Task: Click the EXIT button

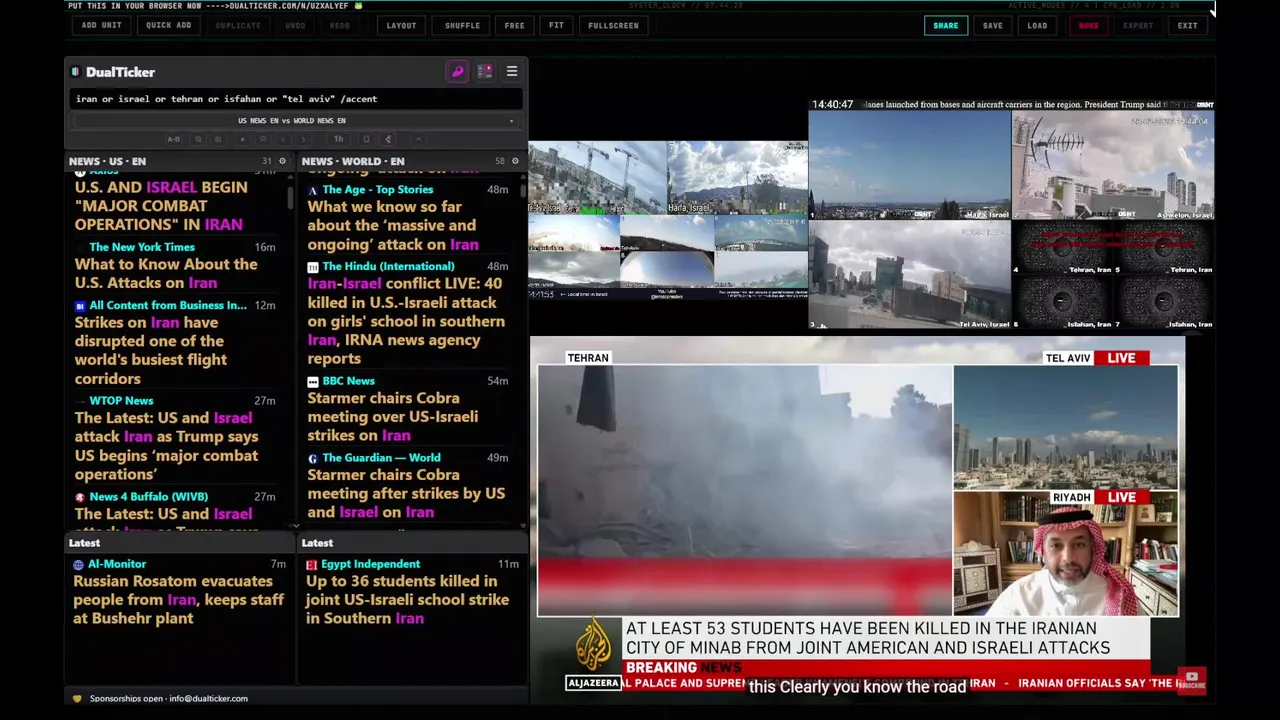Action: (x=1187, y=25)
